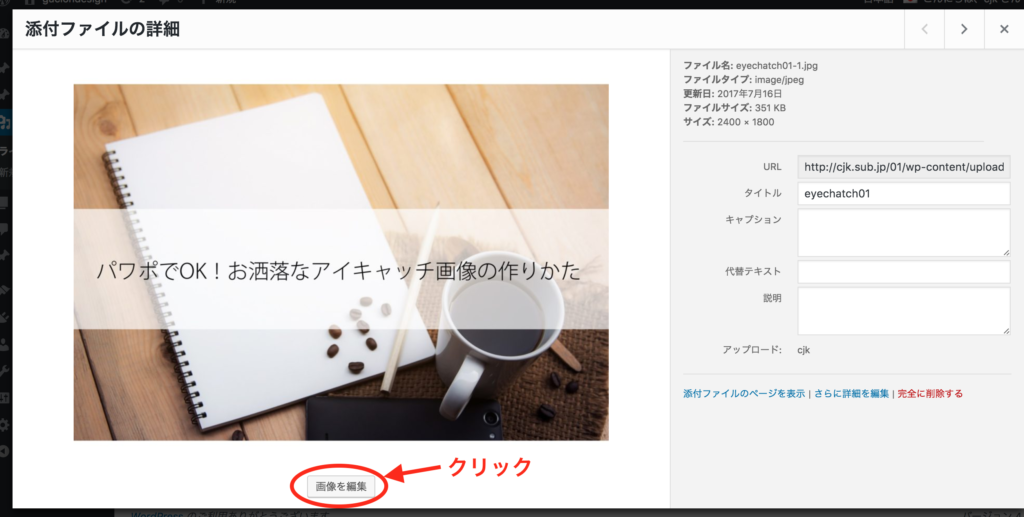
Task: Click the タイトル field label
Action: tap(762, 193)
